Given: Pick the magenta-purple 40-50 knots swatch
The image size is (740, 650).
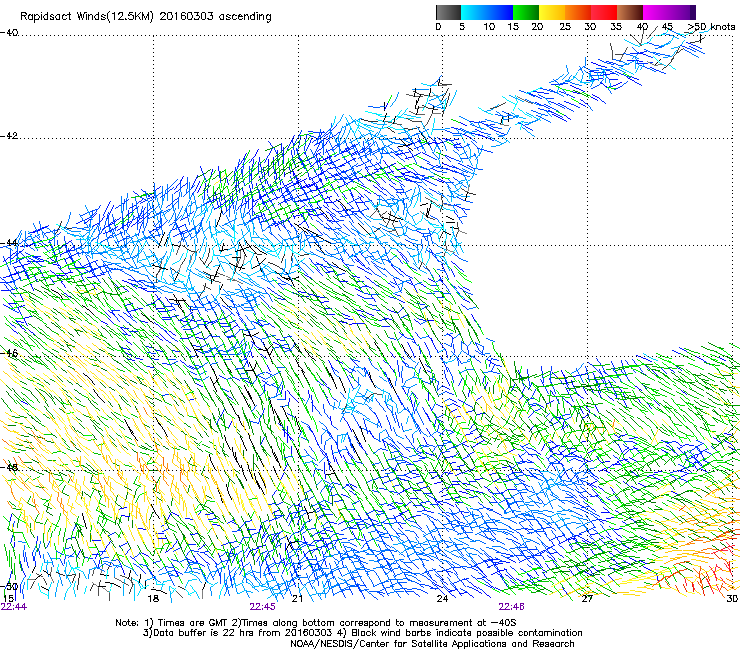Looking at the screenshot, I should [669, 12].
